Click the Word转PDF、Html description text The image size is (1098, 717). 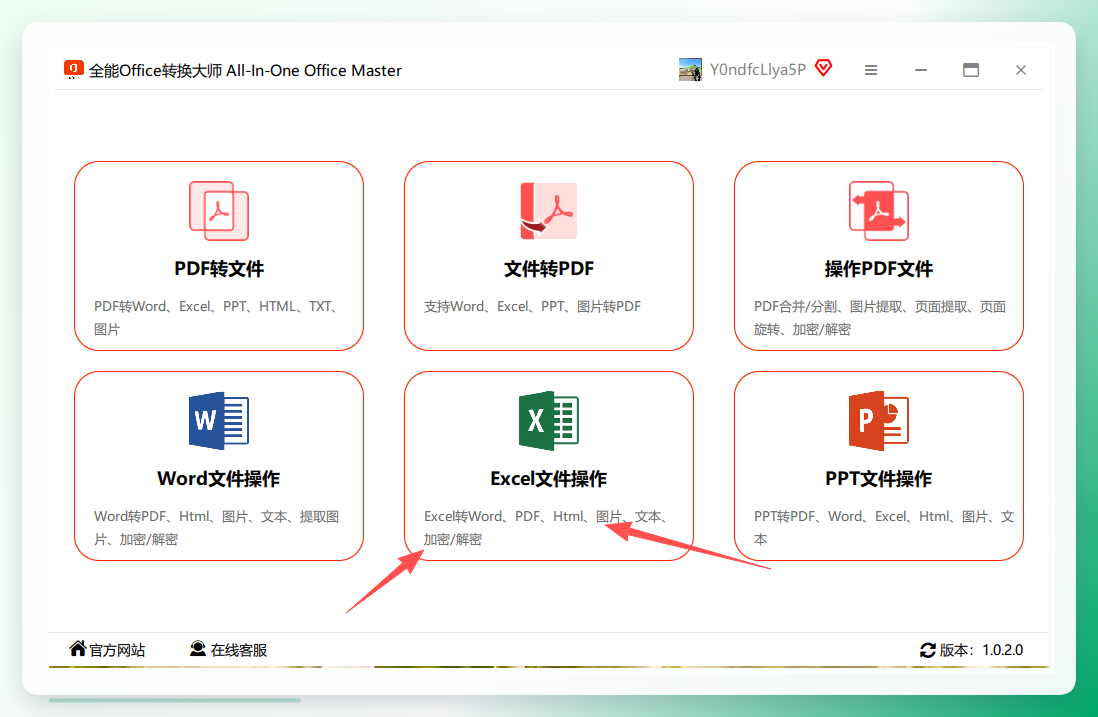tap(216, 528)
